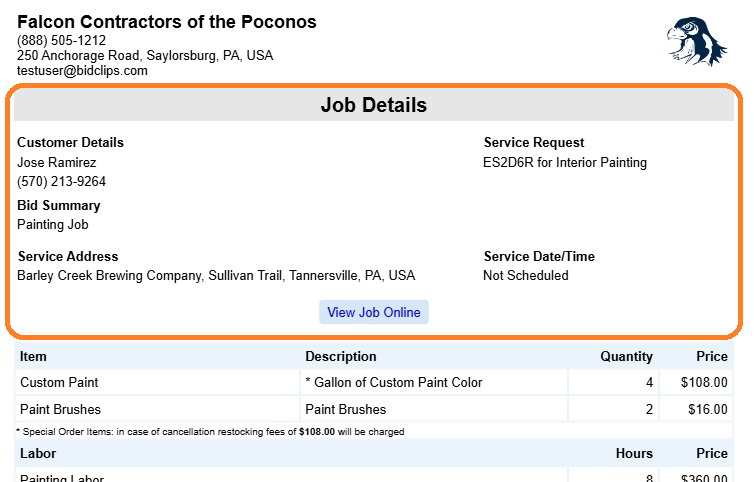
Task: Click the Falcon Contractors of the Poconos heading
Action: click(x=167, y=22)
